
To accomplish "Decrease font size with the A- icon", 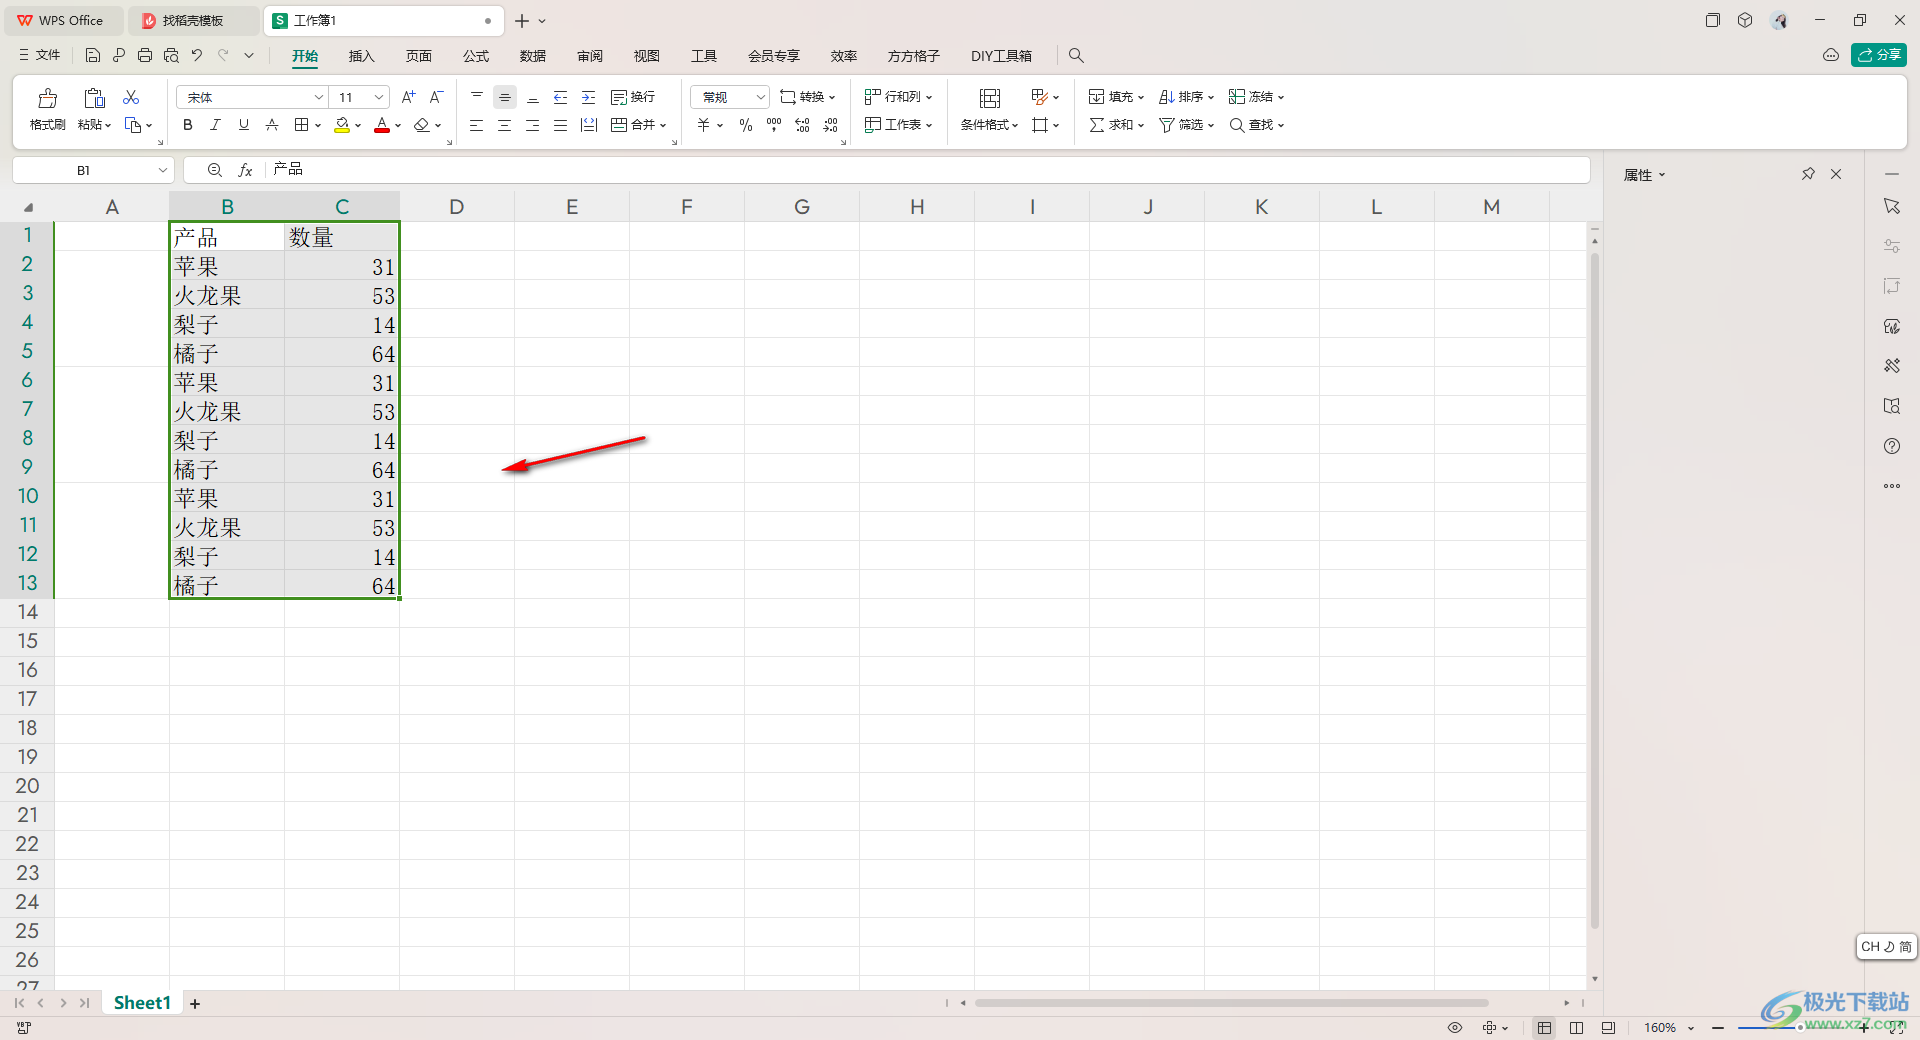I will [436, 97].
